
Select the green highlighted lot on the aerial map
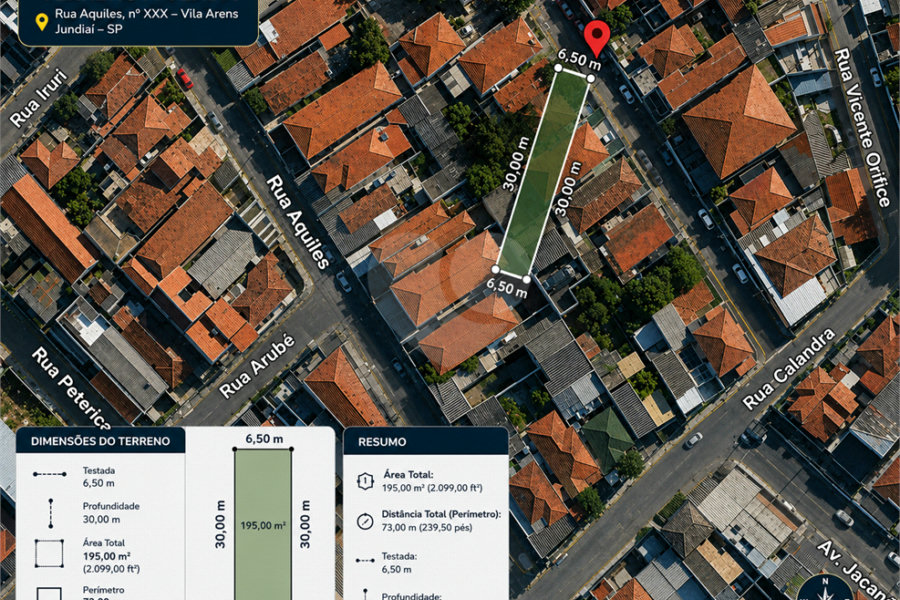544,172
